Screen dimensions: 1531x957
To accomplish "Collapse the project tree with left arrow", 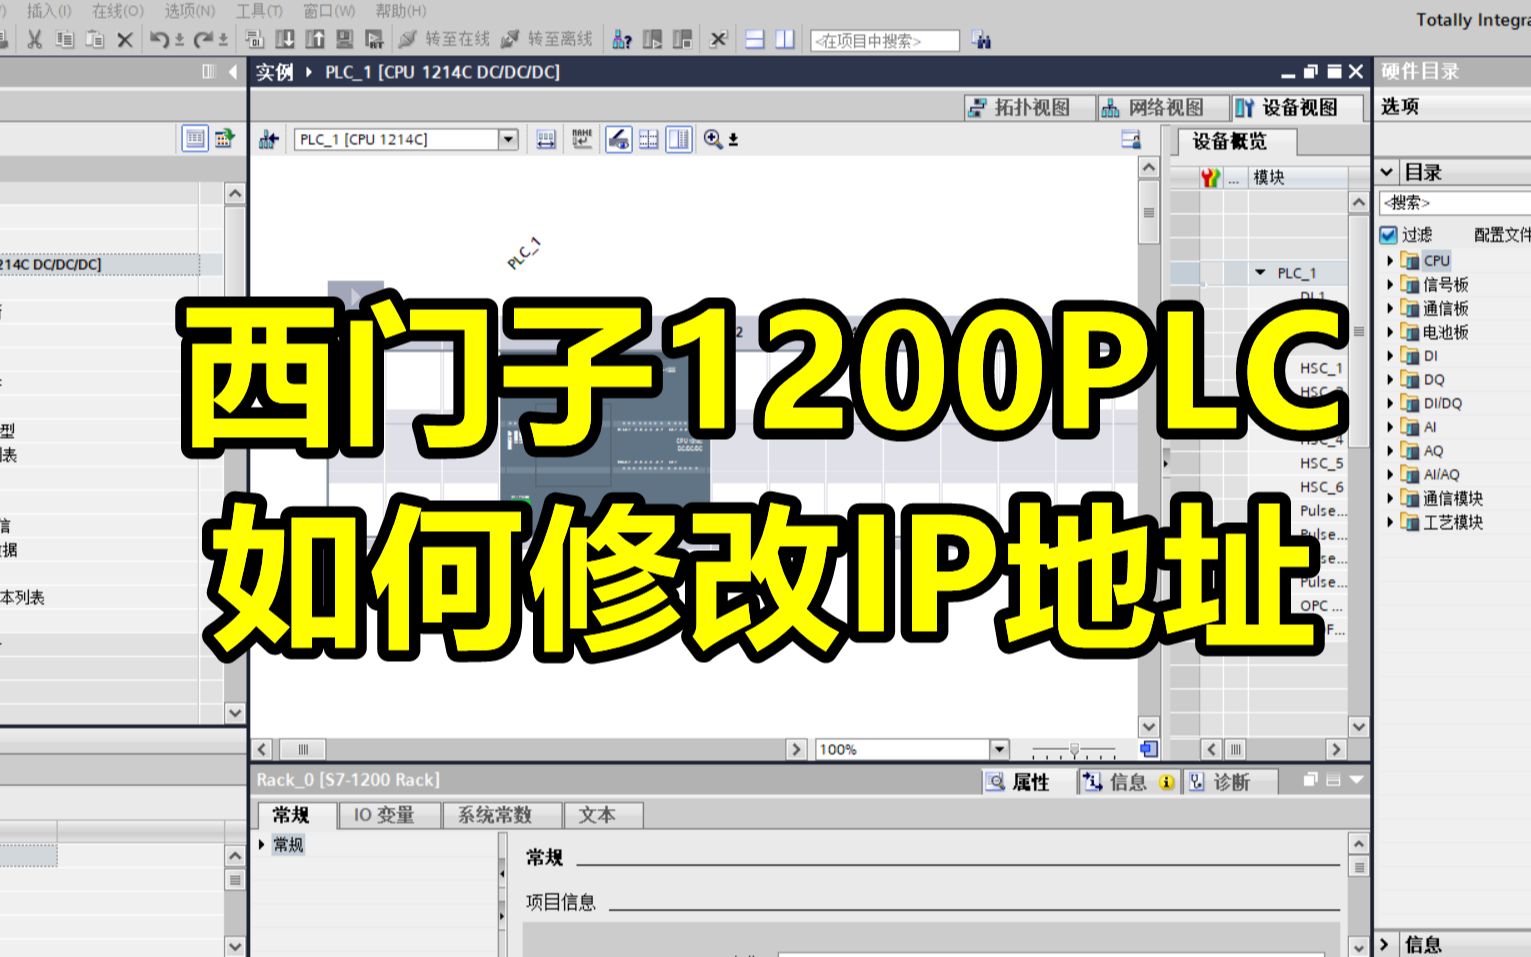I will (233, 71).
